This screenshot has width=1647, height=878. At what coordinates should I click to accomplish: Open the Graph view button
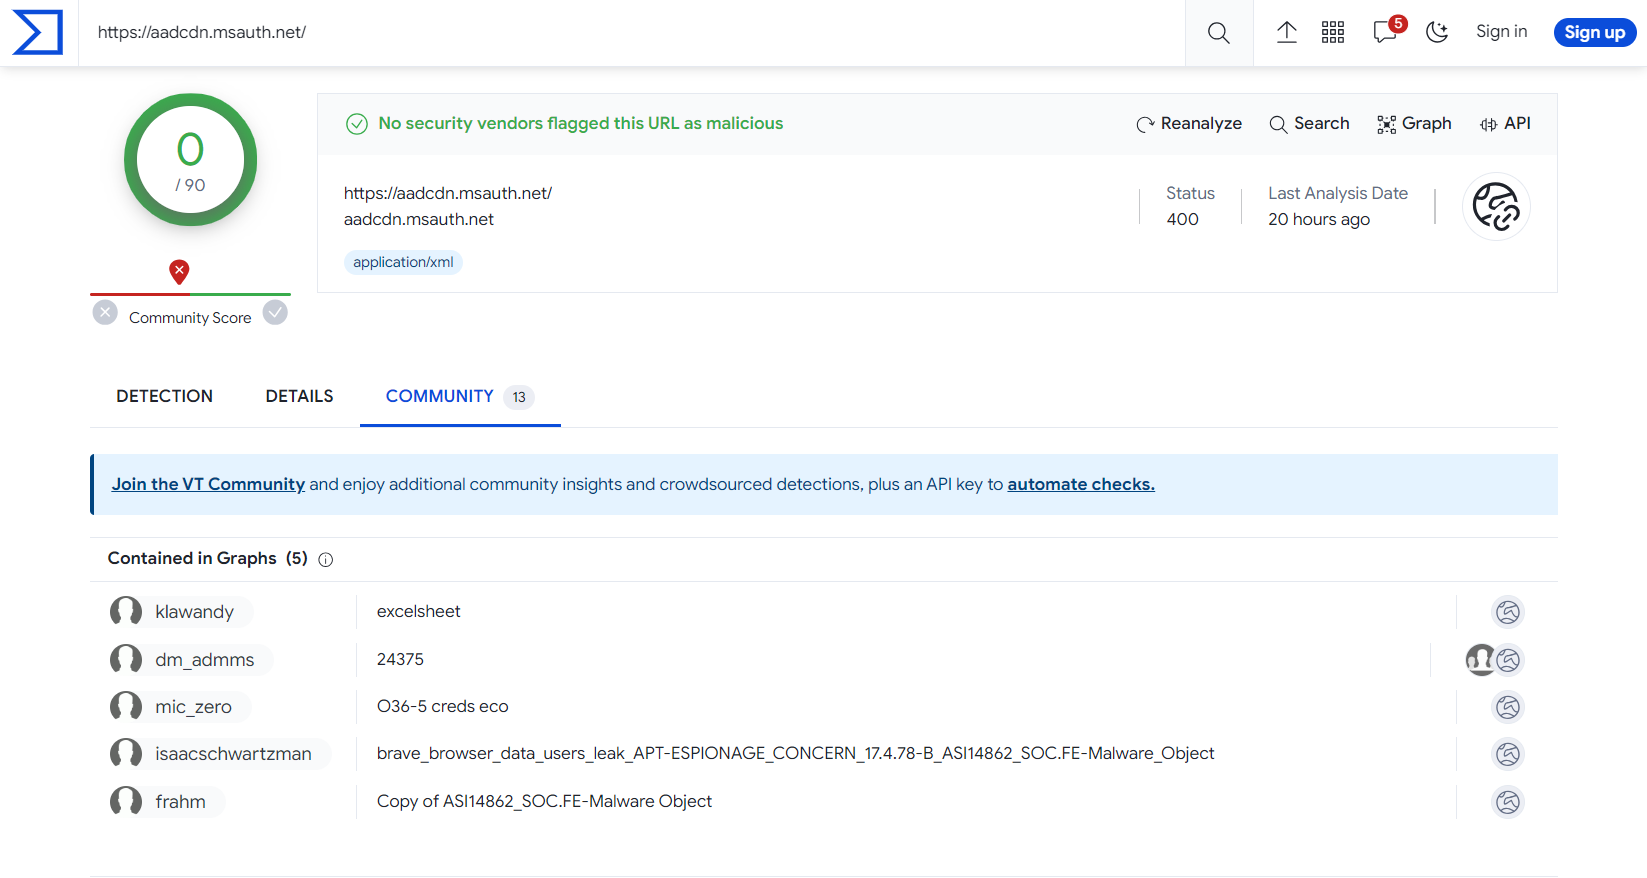coord(1414,123)
